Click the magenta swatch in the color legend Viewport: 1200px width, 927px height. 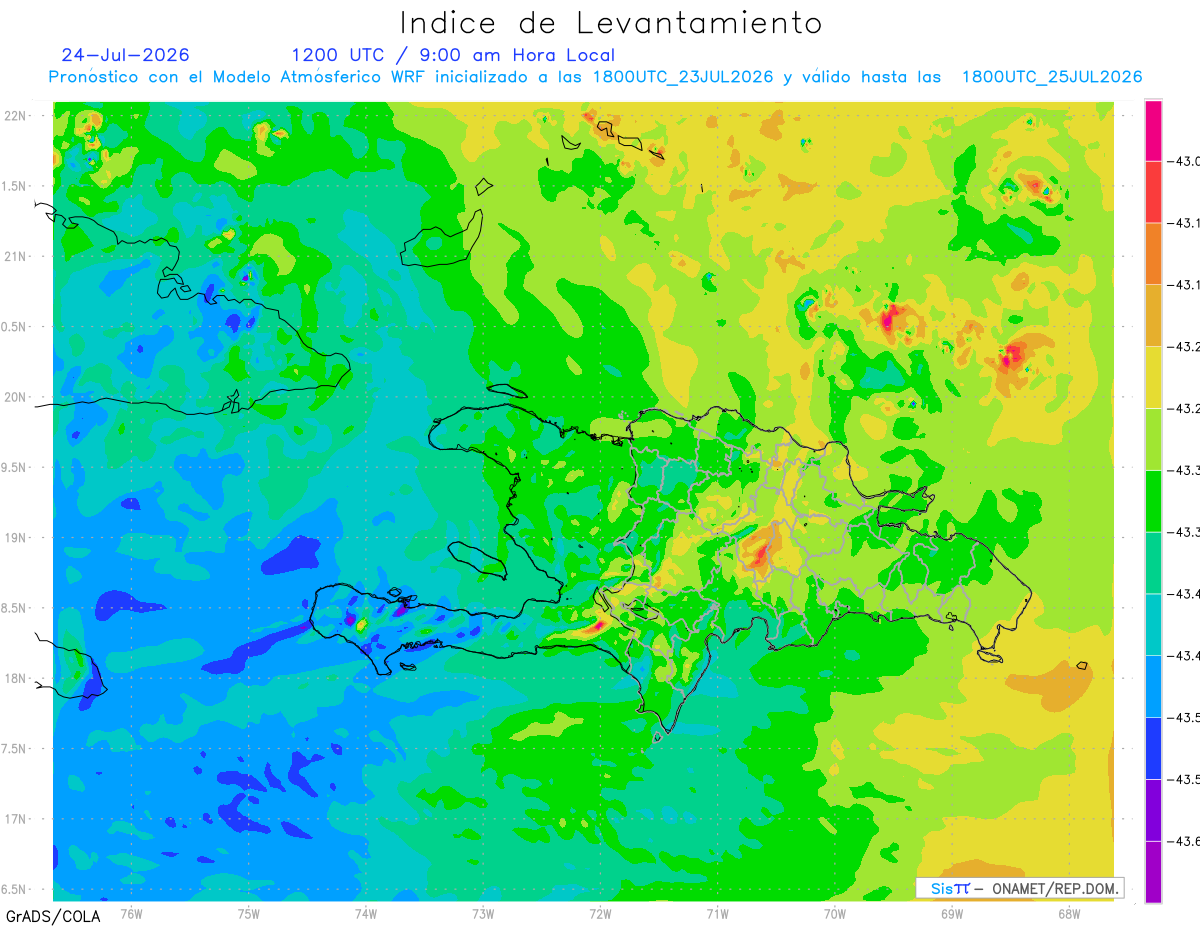point(1153,131)
